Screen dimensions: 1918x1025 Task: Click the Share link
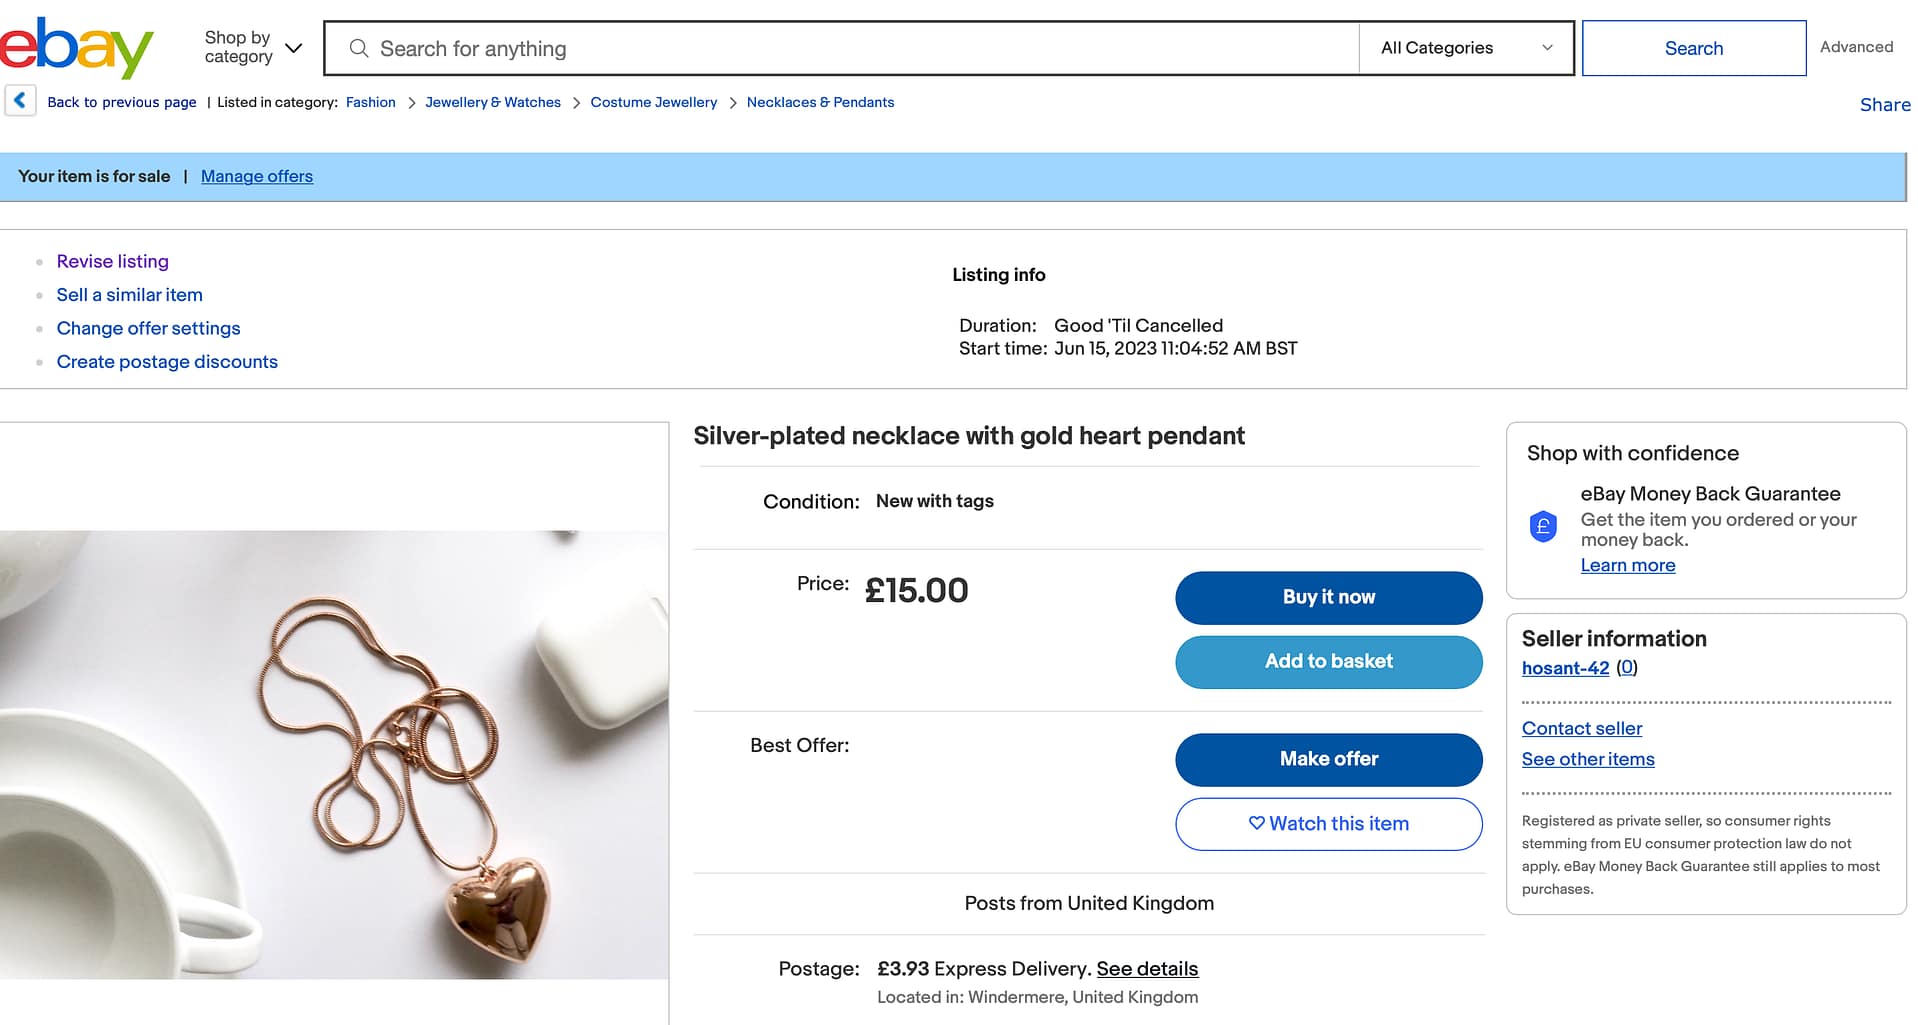(1884, 105)
